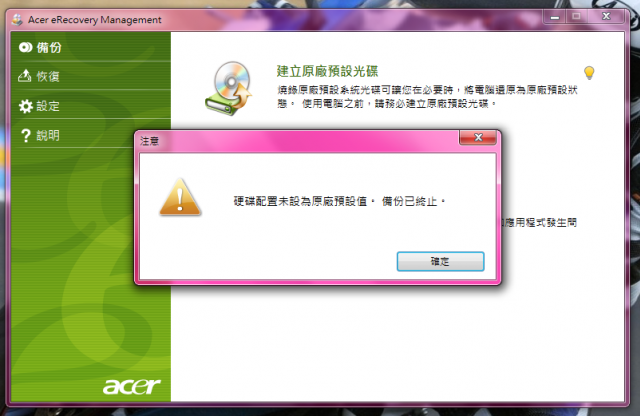Open the 建立原廠預設光碟 heading link
640x416 pixels.
pyautogui.click(x=327, y=71)
